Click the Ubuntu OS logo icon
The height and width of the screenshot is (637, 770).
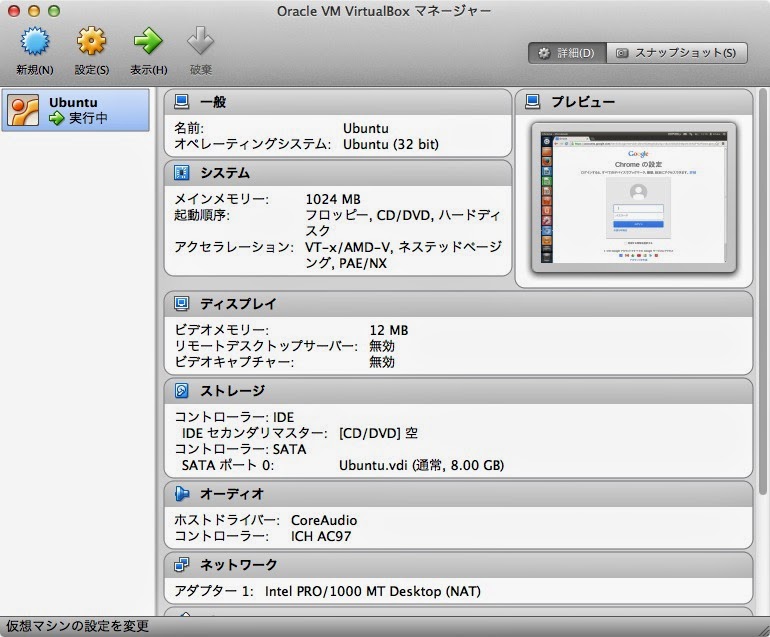[x=23, y=110]
